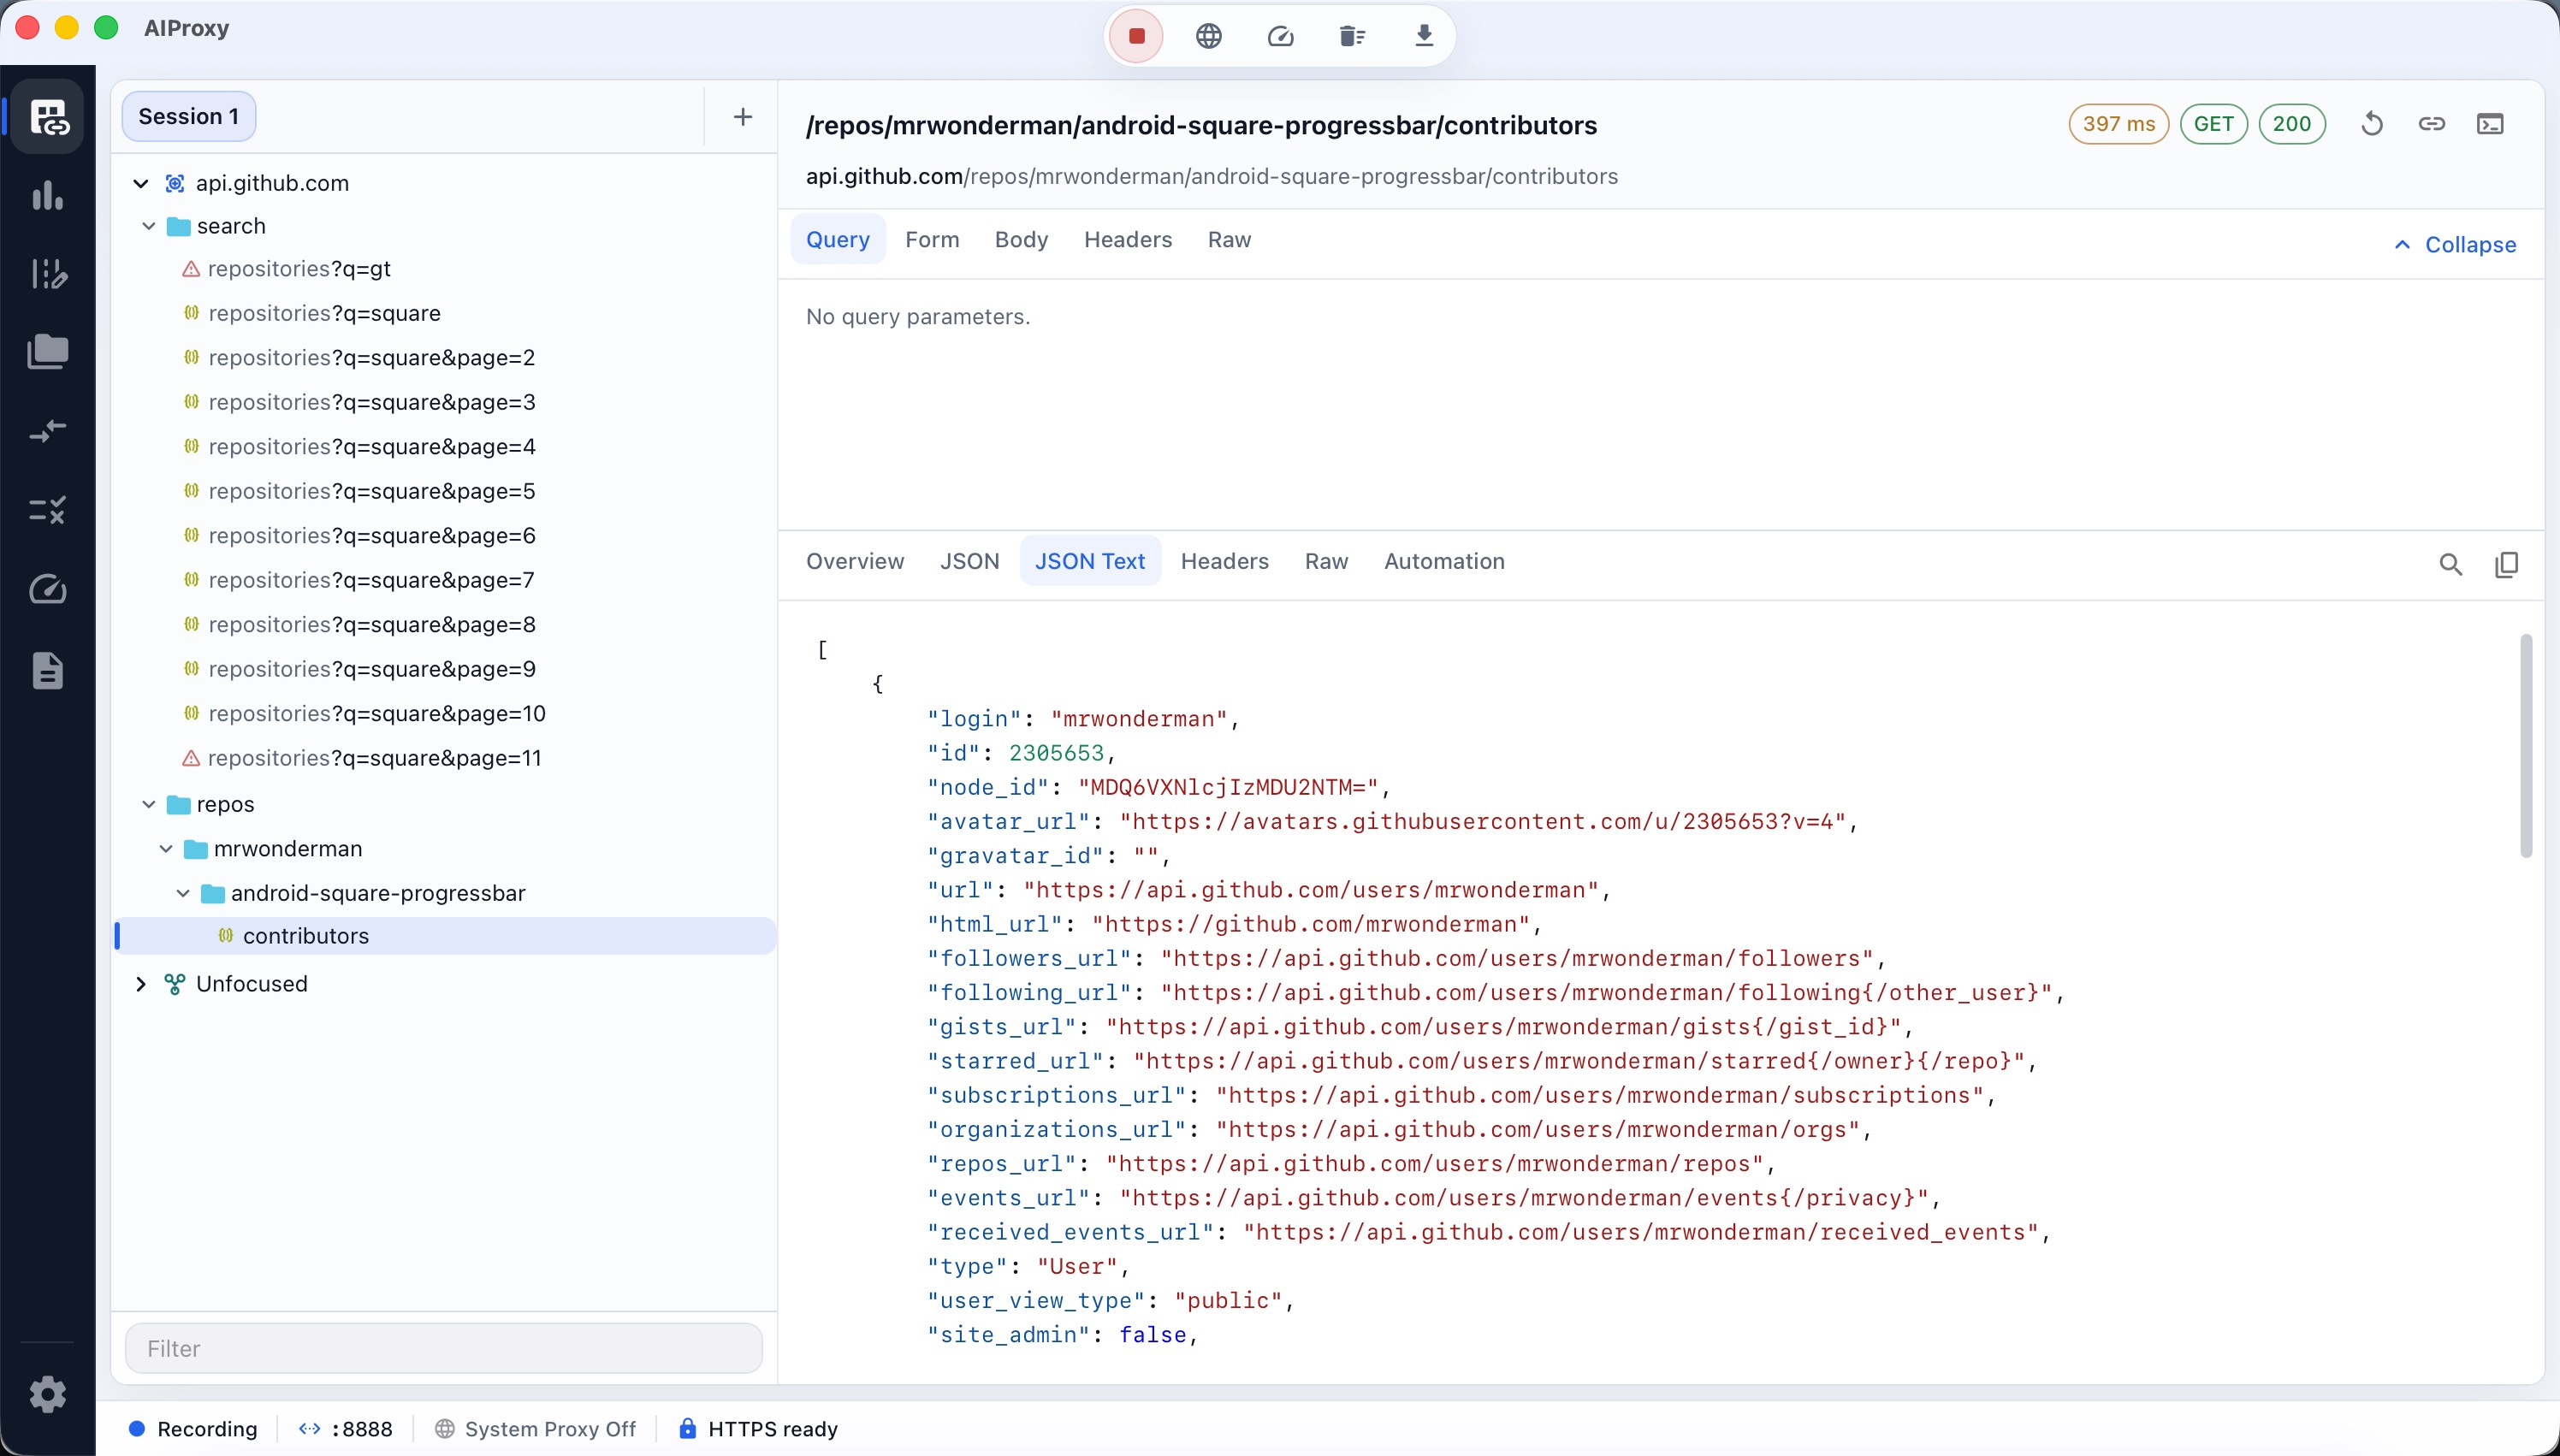Image resolution: width=2560 pixels, height=1456 pixels.
Task: Open the document notes sidebar icon
Action: click(48, 670)
